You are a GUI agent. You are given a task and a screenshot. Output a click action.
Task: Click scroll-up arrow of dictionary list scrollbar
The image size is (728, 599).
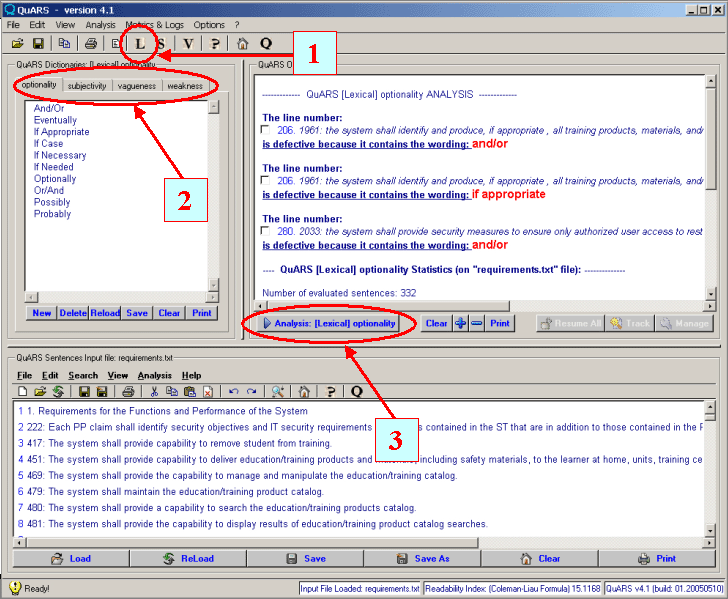(x=214, y=107)
